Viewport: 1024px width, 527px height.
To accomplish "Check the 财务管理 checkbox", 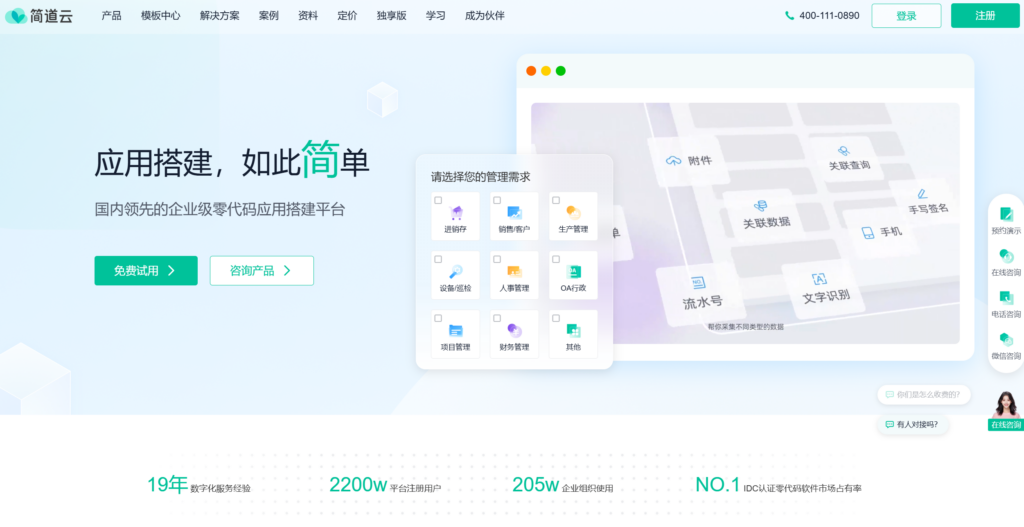I will pyautogui.click(x=497, y=318).
